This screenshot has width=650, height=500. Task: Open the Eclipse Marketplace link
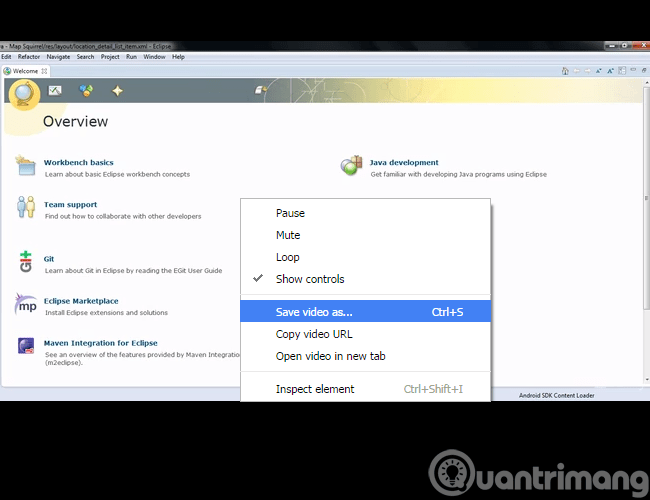pos(81,301)
